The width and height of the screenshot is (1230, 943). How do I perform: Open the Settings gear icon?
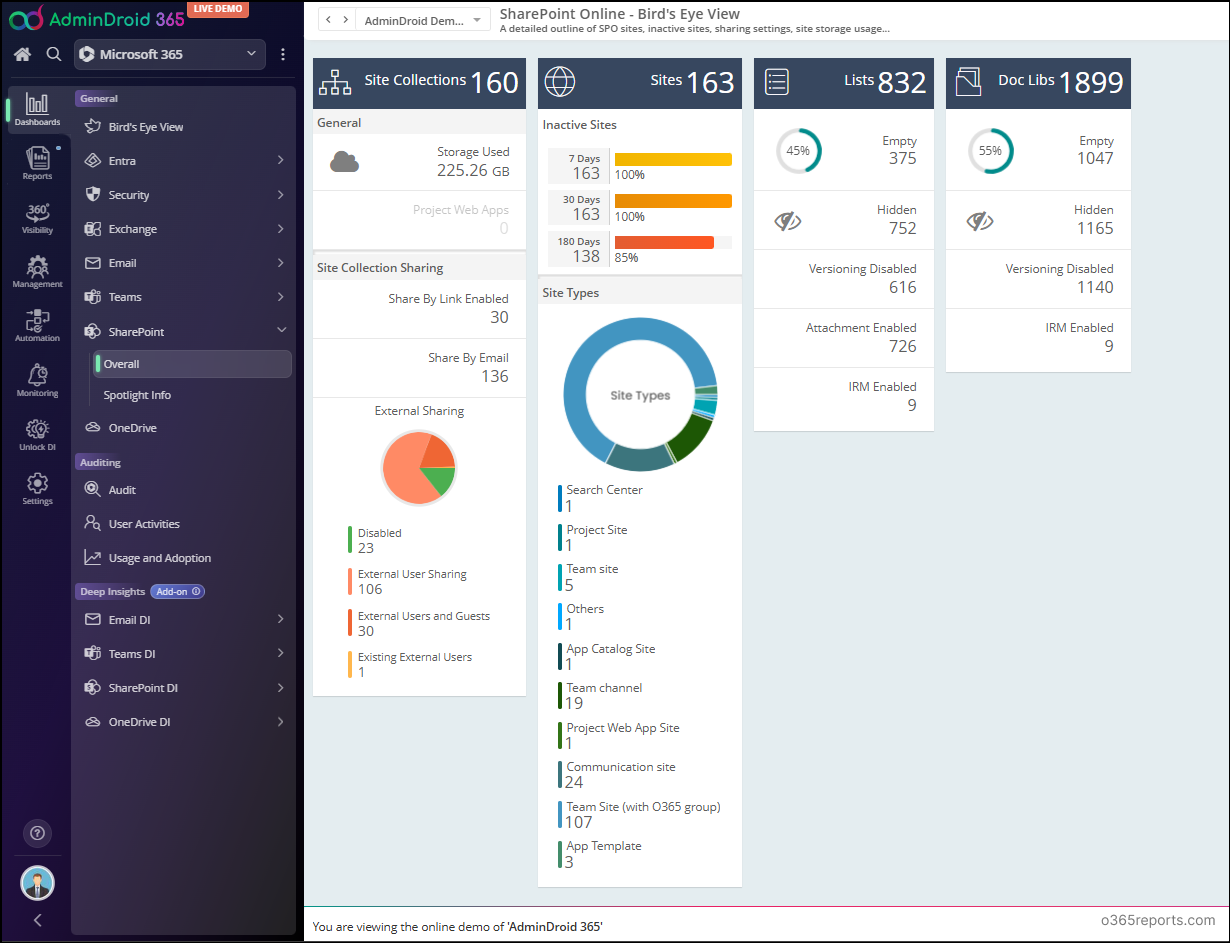tap(37, 488)
